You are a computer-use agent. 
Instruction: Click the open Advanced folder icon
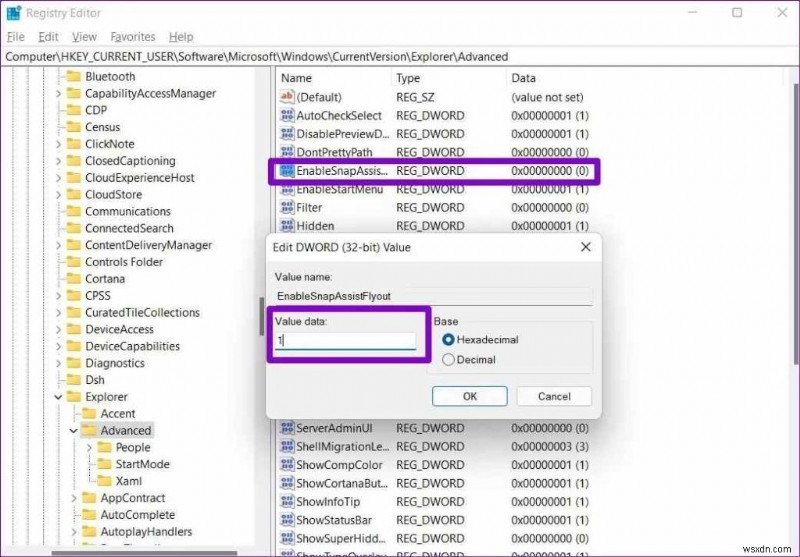point(89,430)
